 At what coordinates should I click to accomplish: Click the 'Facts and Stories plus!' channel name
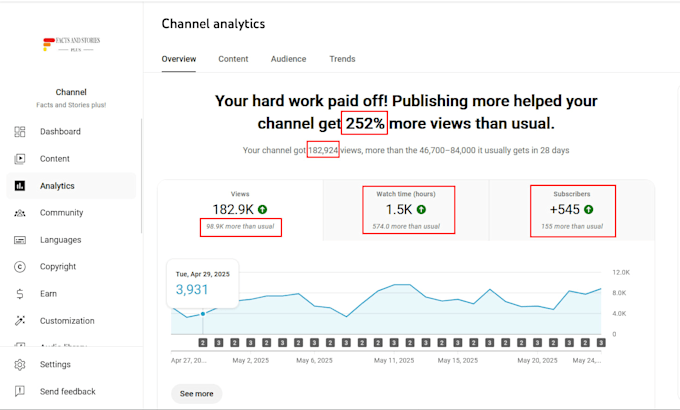[x=71, y=105]
